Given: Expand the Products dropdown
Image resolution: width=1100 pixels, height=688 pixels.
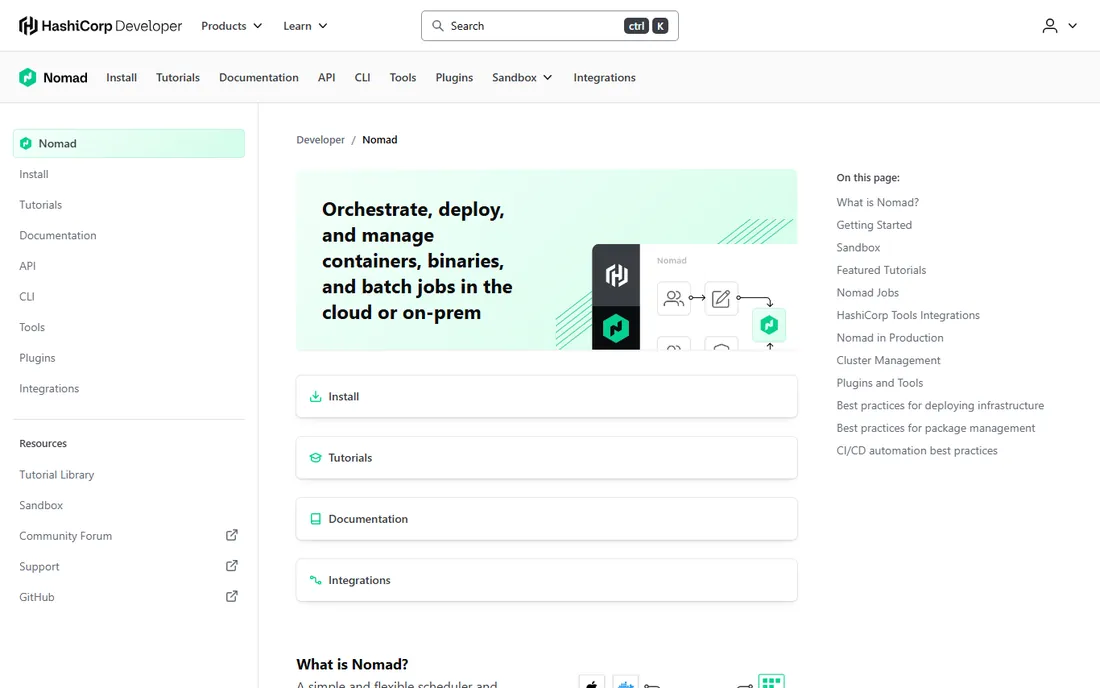Looking at the screenshot, I should 232,26.
